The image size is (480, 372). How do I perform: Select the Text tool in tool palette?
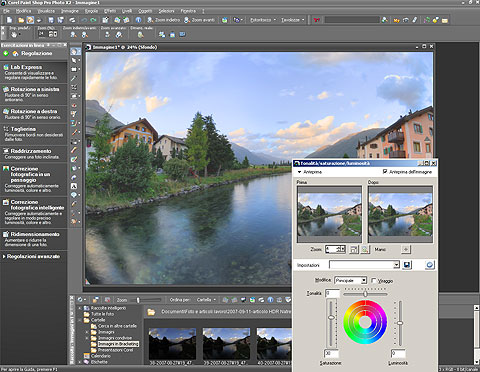coord(74,186)
